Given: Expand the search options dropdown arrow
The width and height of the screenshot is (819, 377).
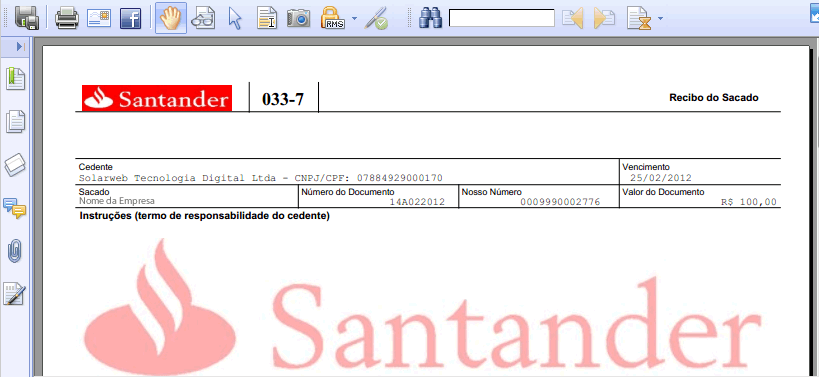Looking at the screenshot, I should coord(660,19).
